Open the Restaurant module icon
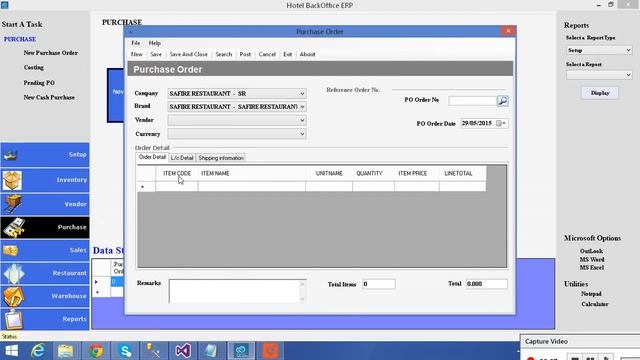640x360 pixels. point(13,273)
